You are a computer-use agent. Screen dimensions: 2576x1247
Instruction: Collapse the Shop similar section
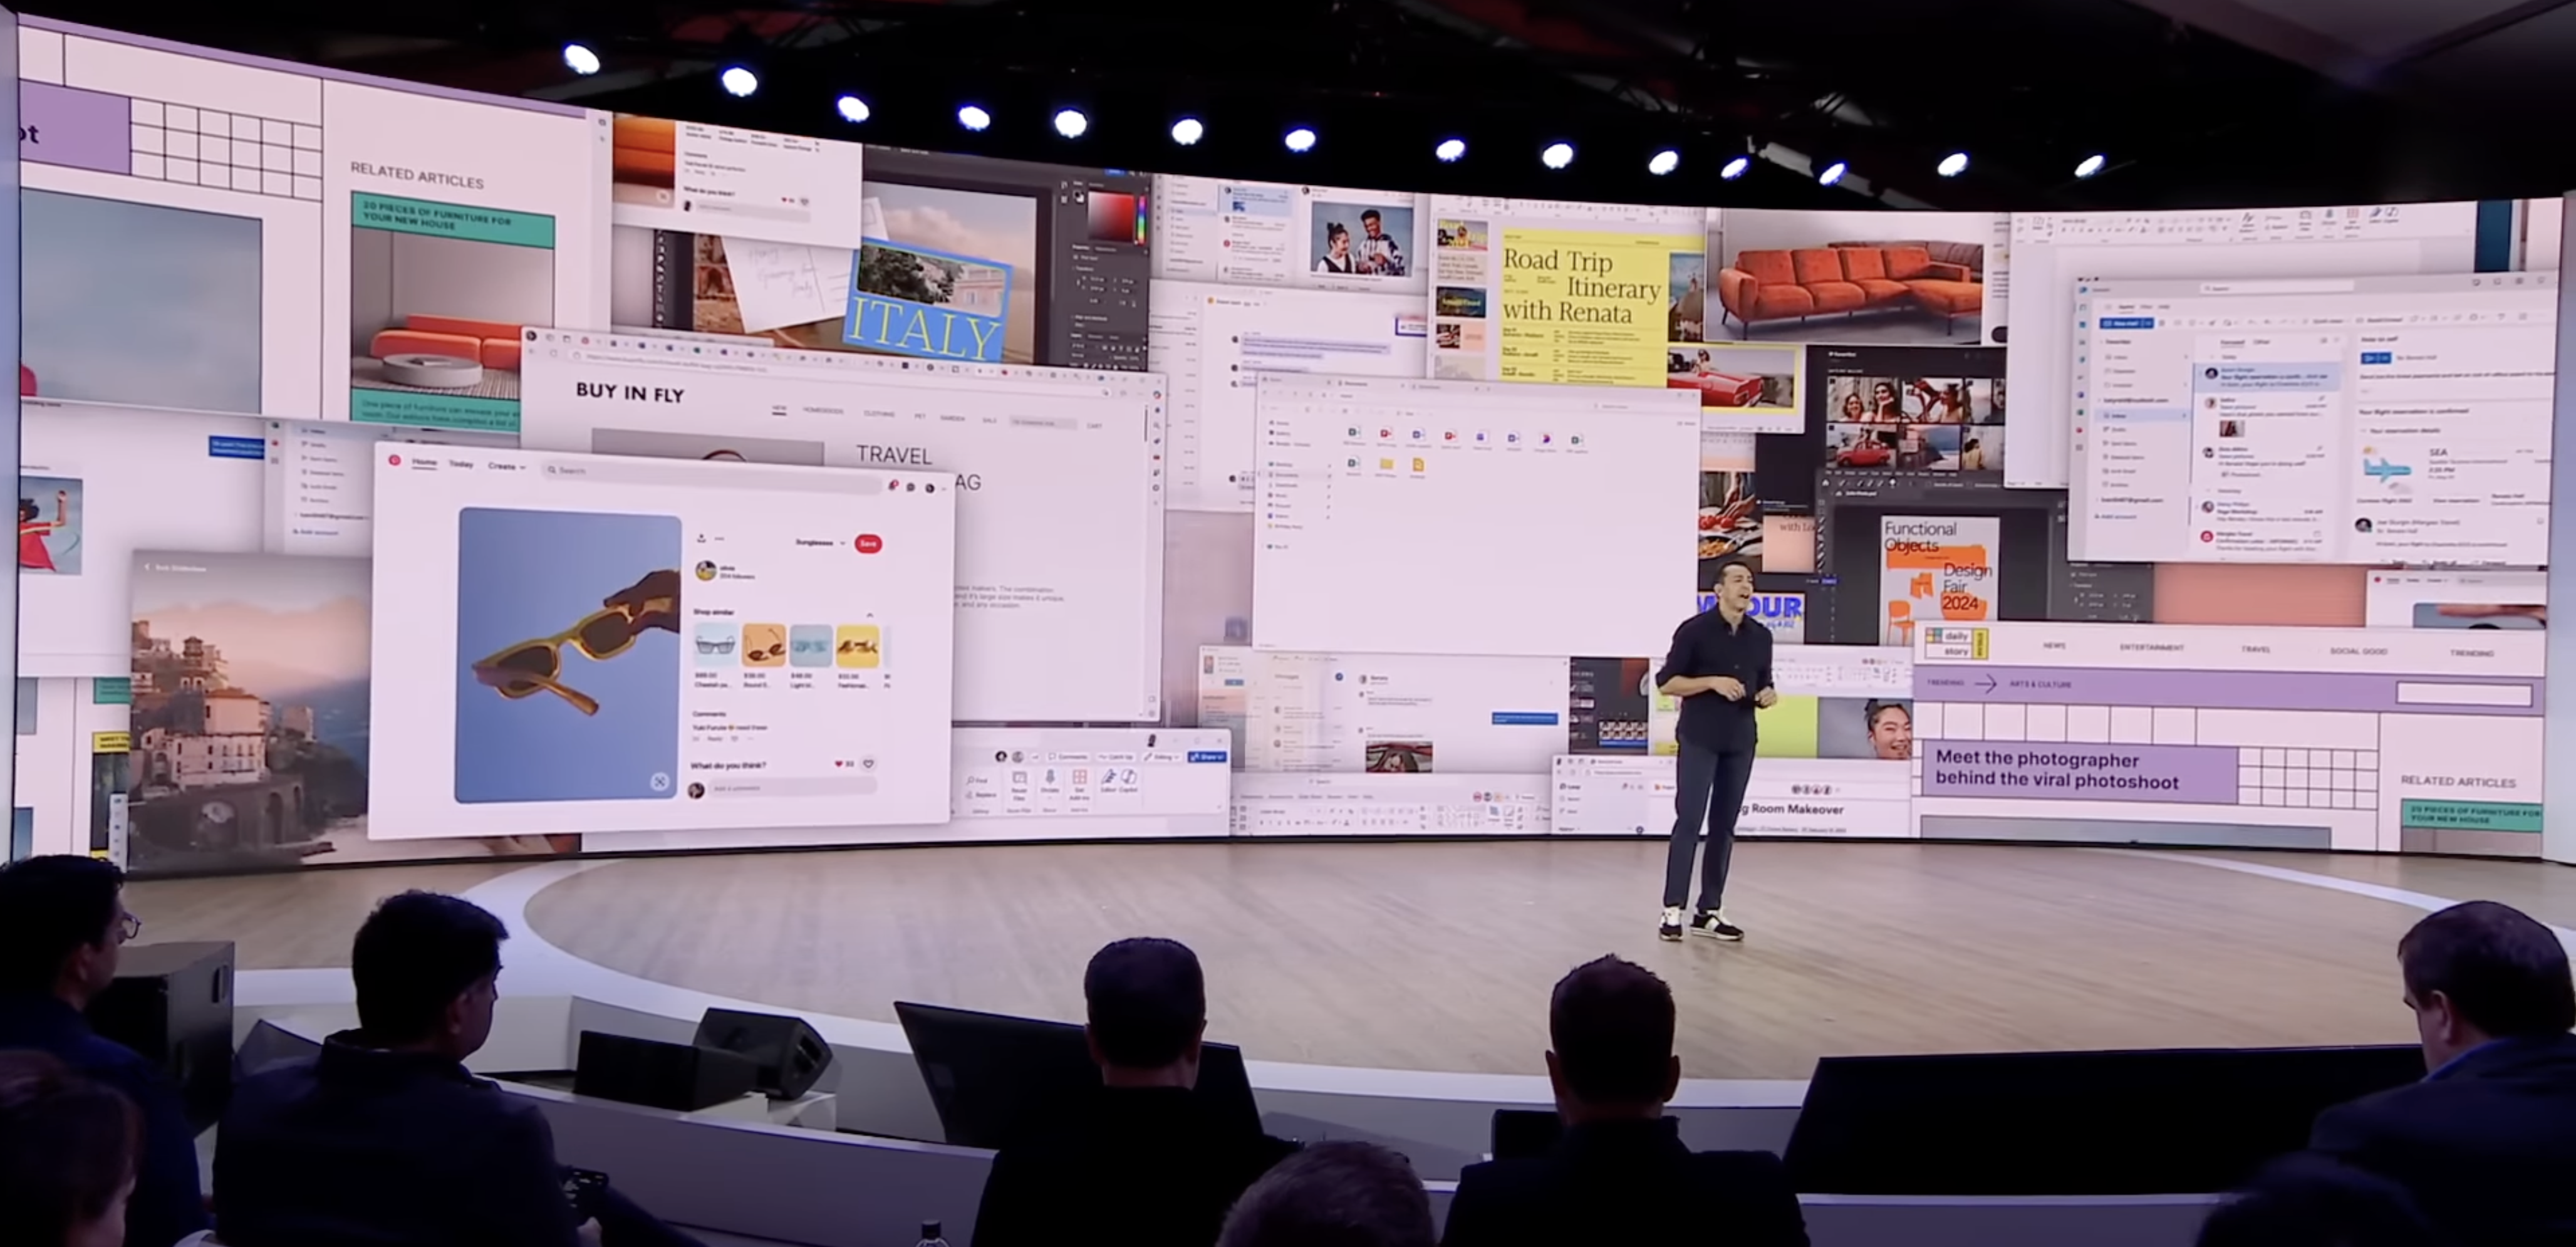[870, 615]
